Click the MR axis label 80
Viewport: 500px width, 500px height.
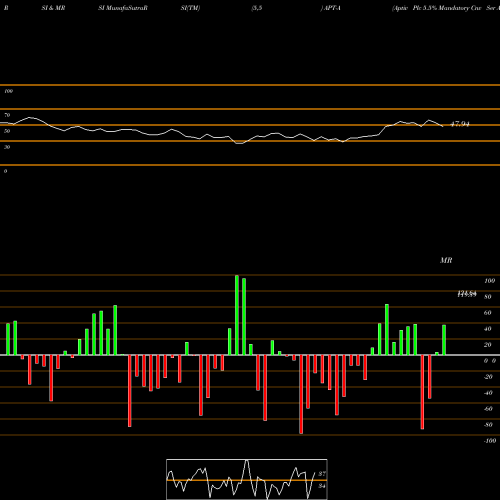point(488,297)
